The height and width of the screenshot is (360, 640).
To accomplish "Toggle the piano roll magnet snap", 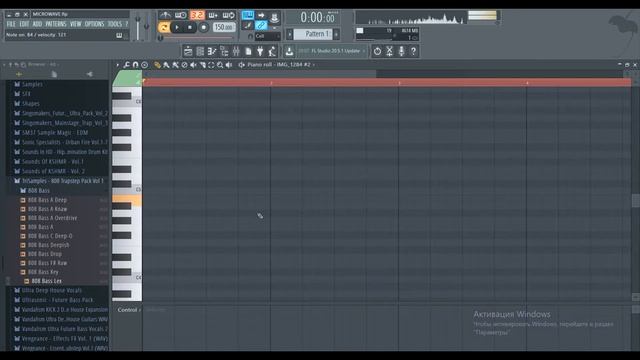I will click(x=136, y=65).
